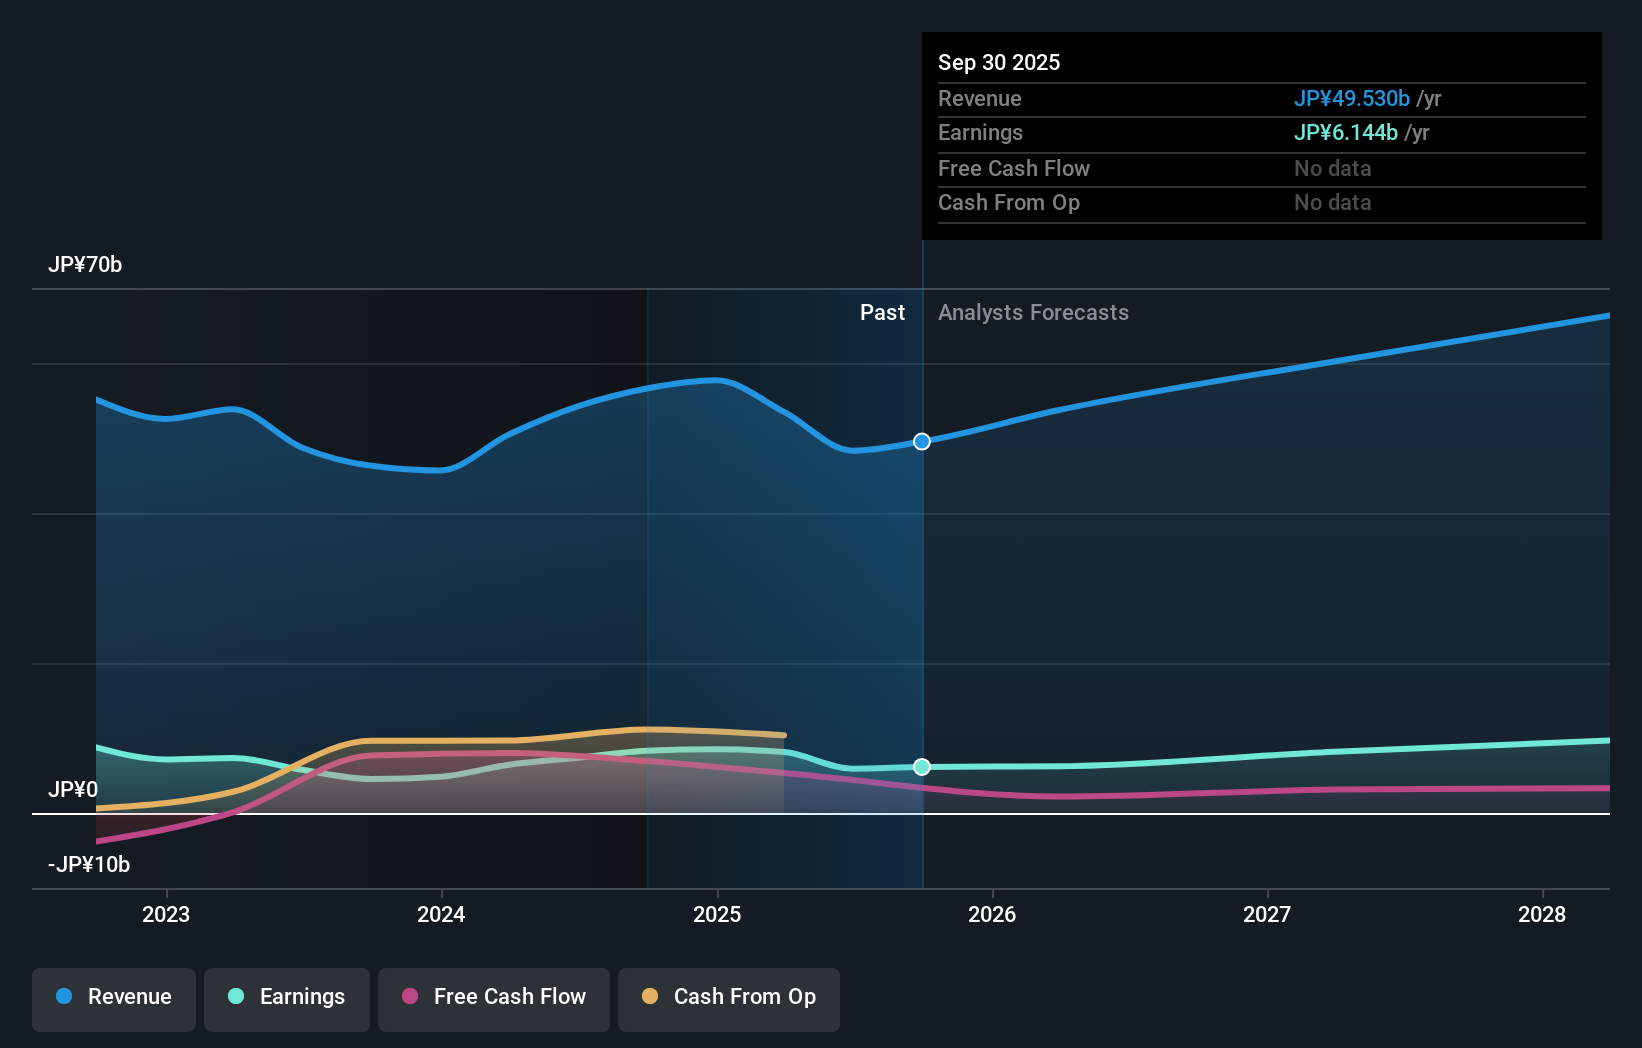This screenshot has height=1048, width=1642.
Task: Toggle the pink Free Cash Flow legend dot
Action: (410, 996)
